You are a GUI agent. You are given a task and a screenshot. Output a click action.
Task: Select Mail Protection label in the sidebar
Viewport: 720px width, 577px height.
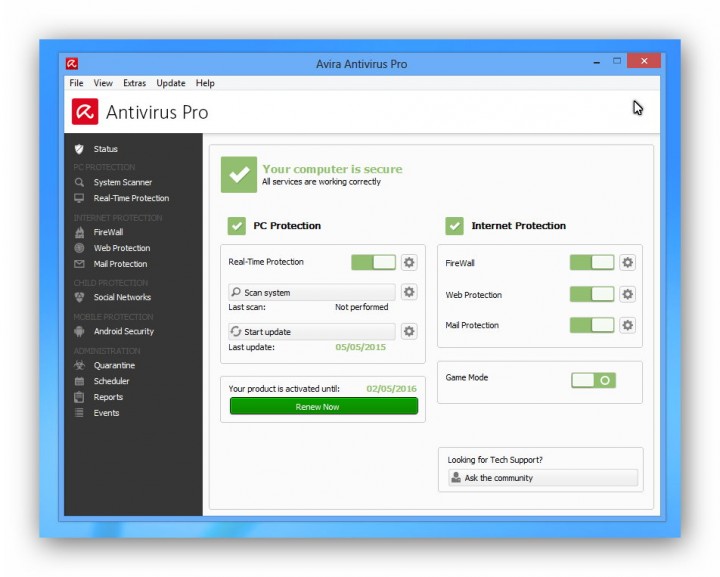[x=120, y=264]
